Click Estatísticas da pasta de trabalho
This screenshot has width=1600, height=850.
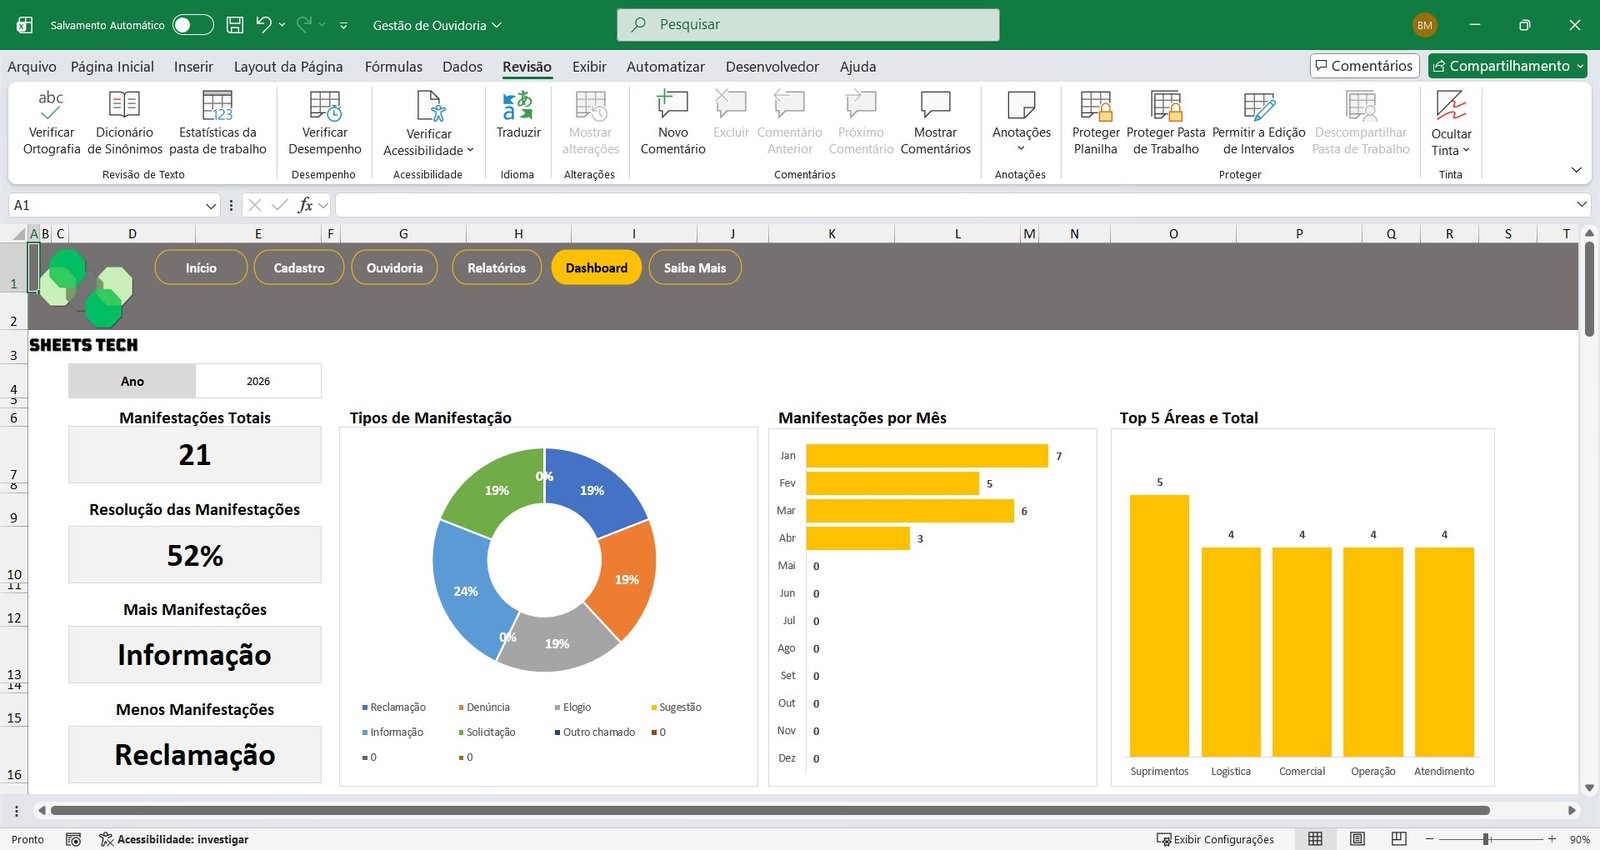click(x=217, y=105)
